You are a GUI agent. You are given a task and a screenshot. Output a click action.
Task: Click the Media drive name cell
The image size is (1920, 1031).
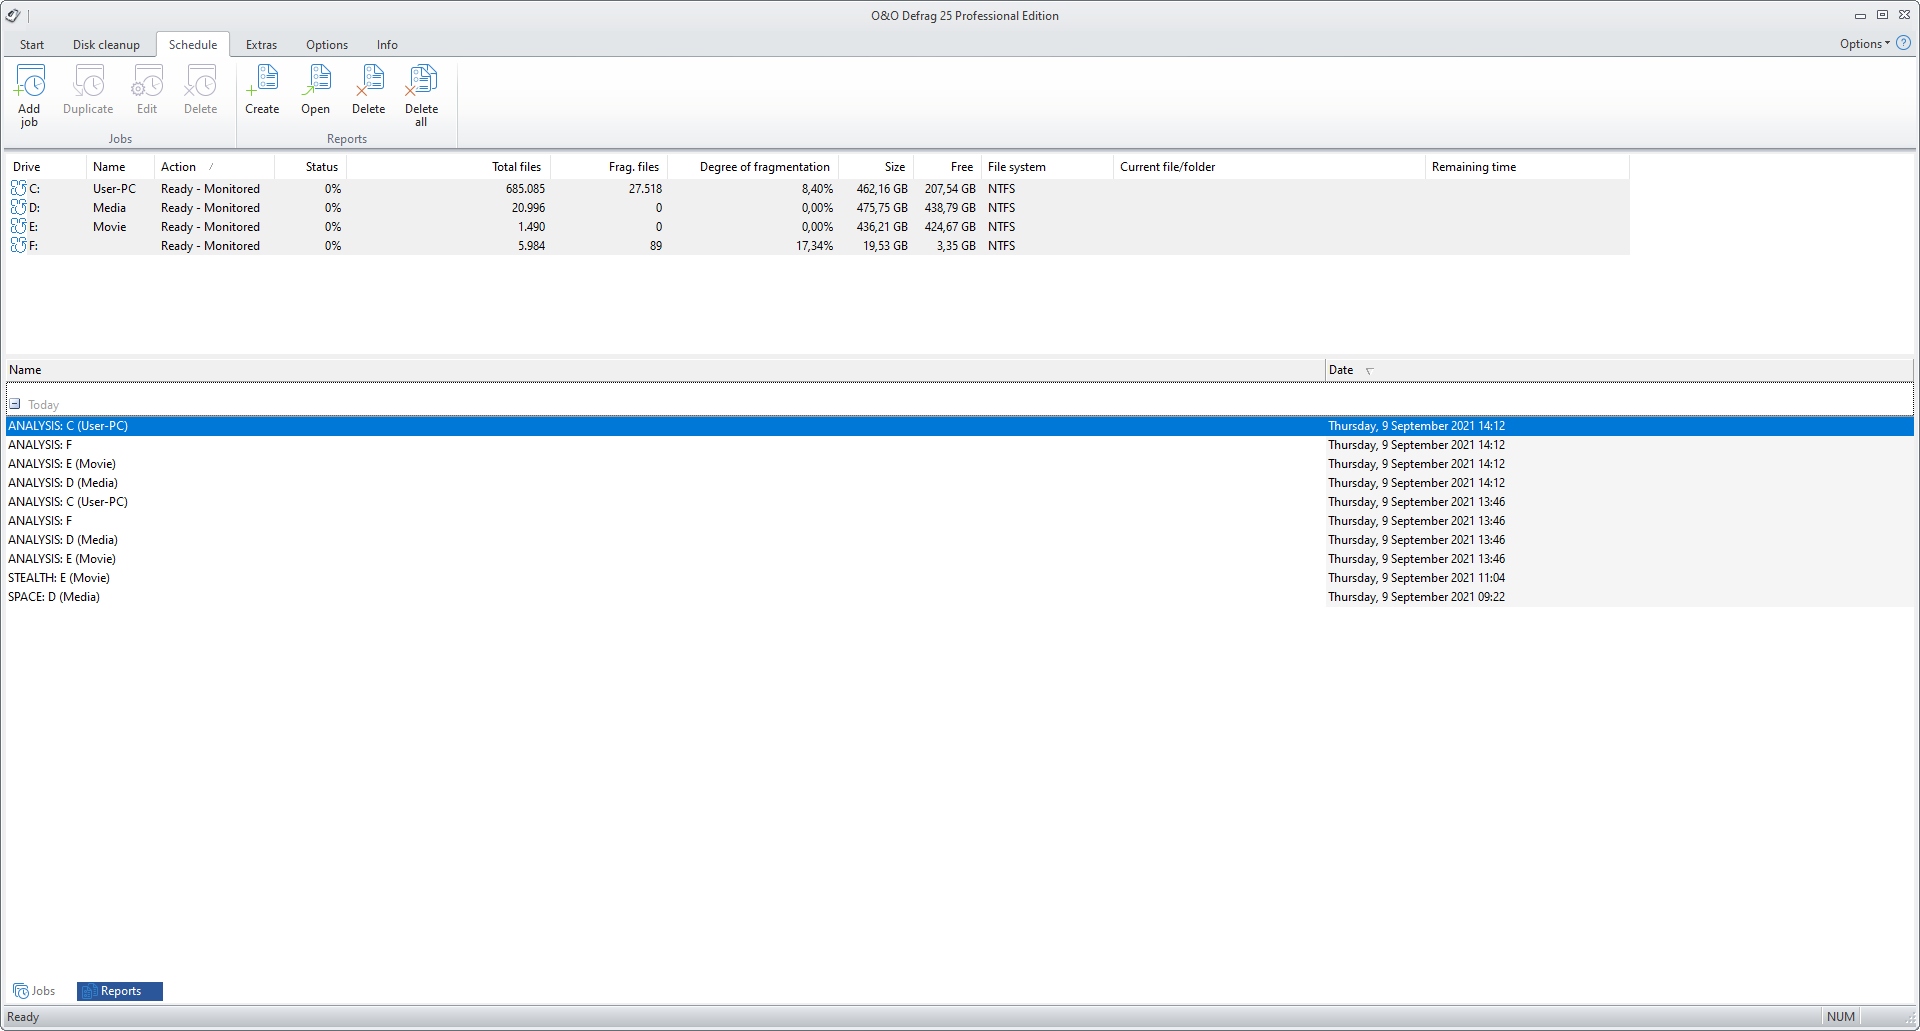[109, 207]
